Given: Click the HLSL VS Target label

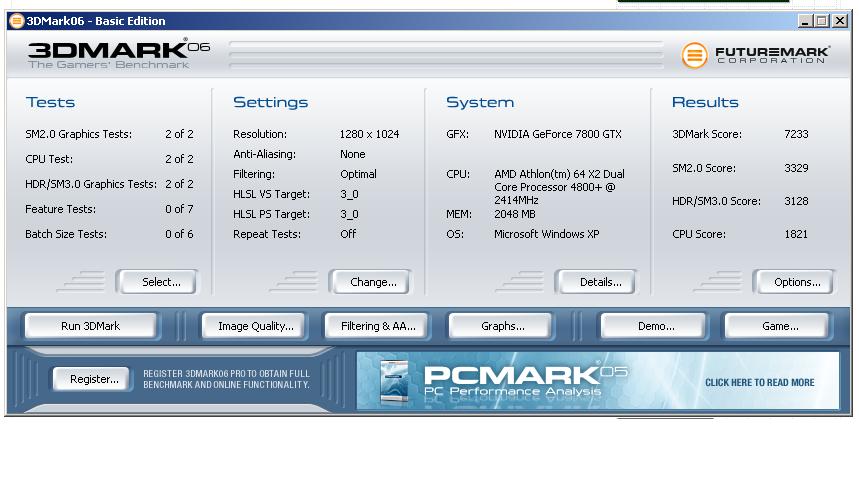Looking at the screenshot, I should point(271,194).
